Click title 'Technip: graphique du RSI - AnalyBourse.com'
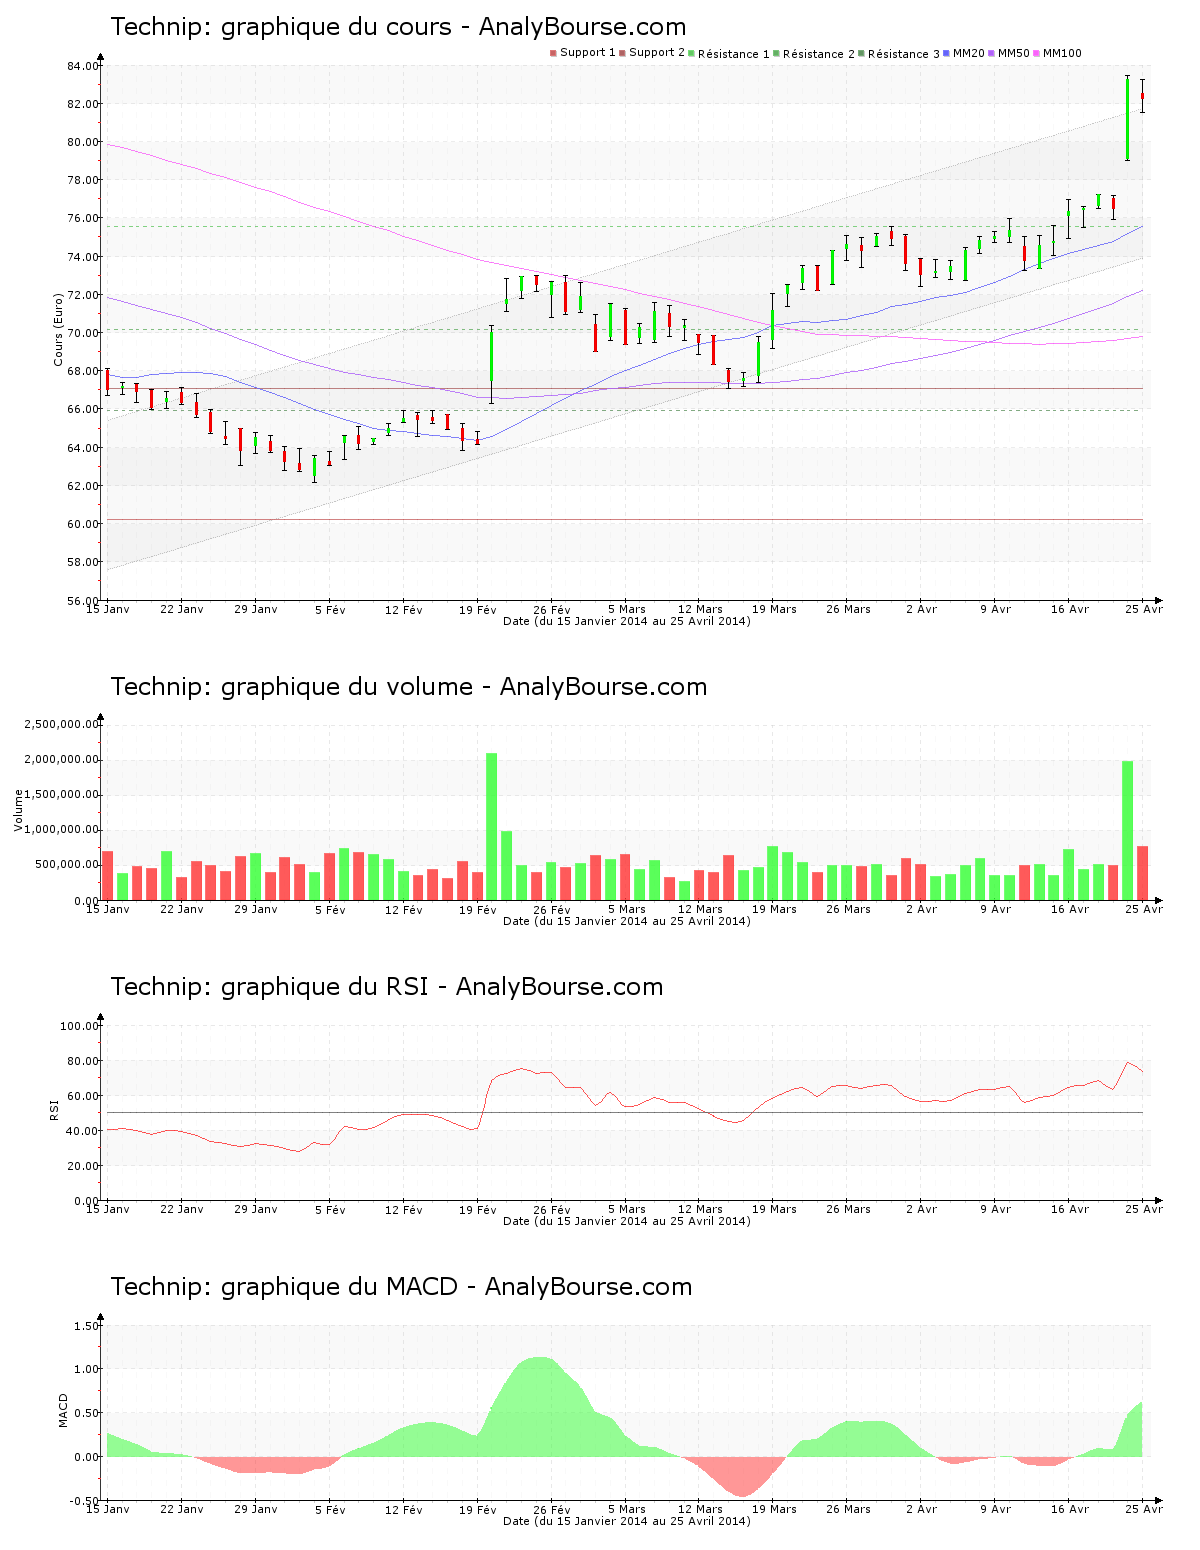 pyautogui.click(x=386, y=987)
